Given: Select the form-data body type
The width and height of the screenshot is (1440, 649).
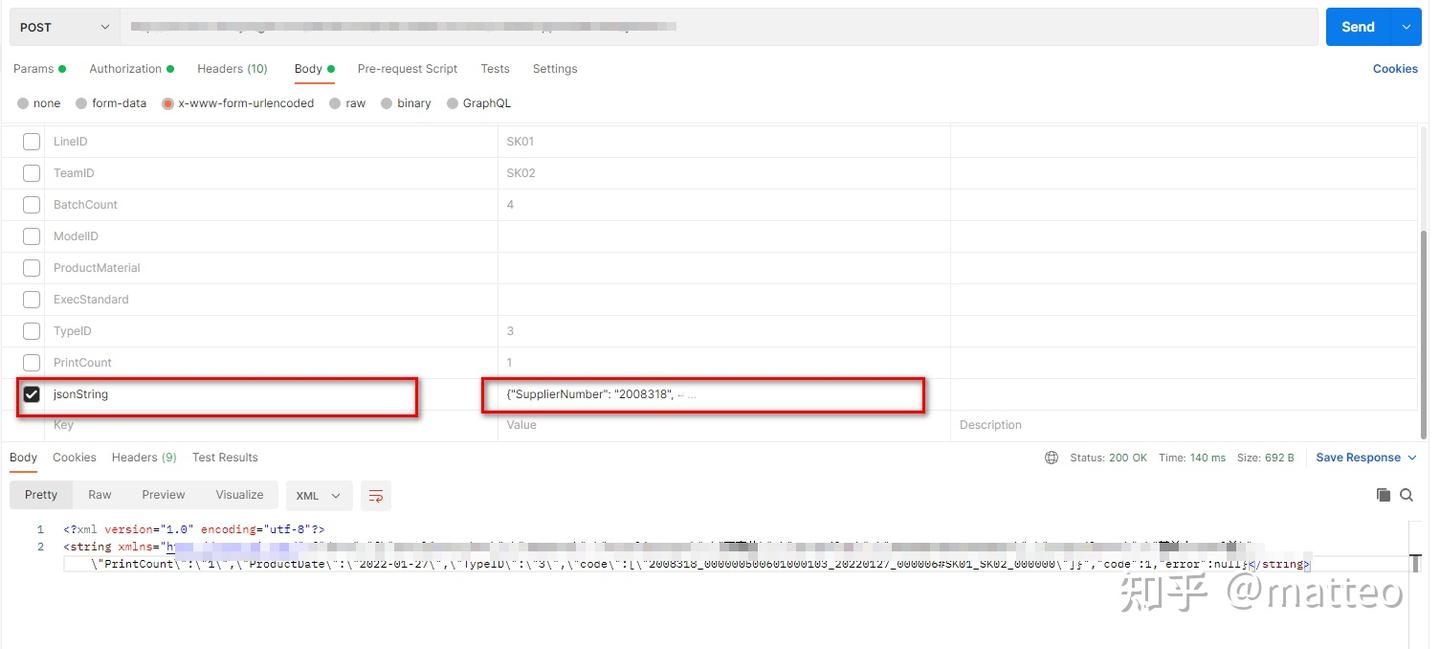Looking at the screenshot, I should pos(80,102).
